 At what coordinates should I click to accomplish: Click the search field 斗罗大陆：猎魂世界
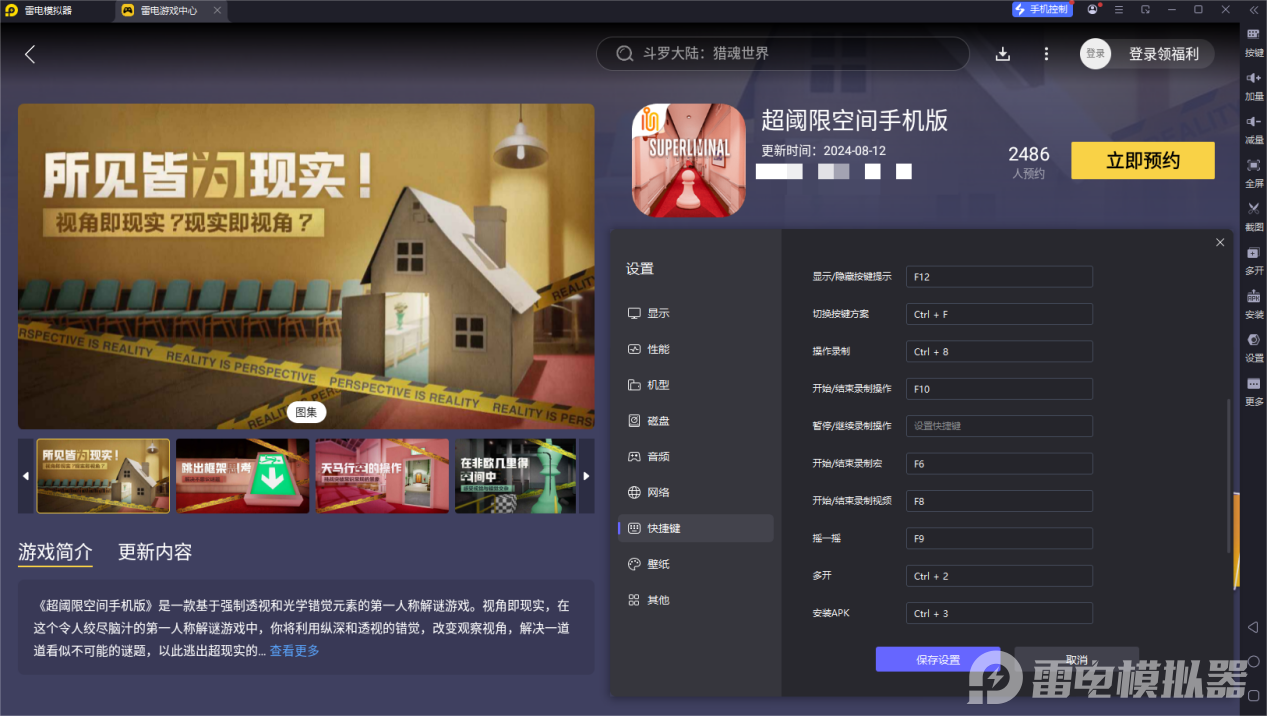[x=783, y=54]
